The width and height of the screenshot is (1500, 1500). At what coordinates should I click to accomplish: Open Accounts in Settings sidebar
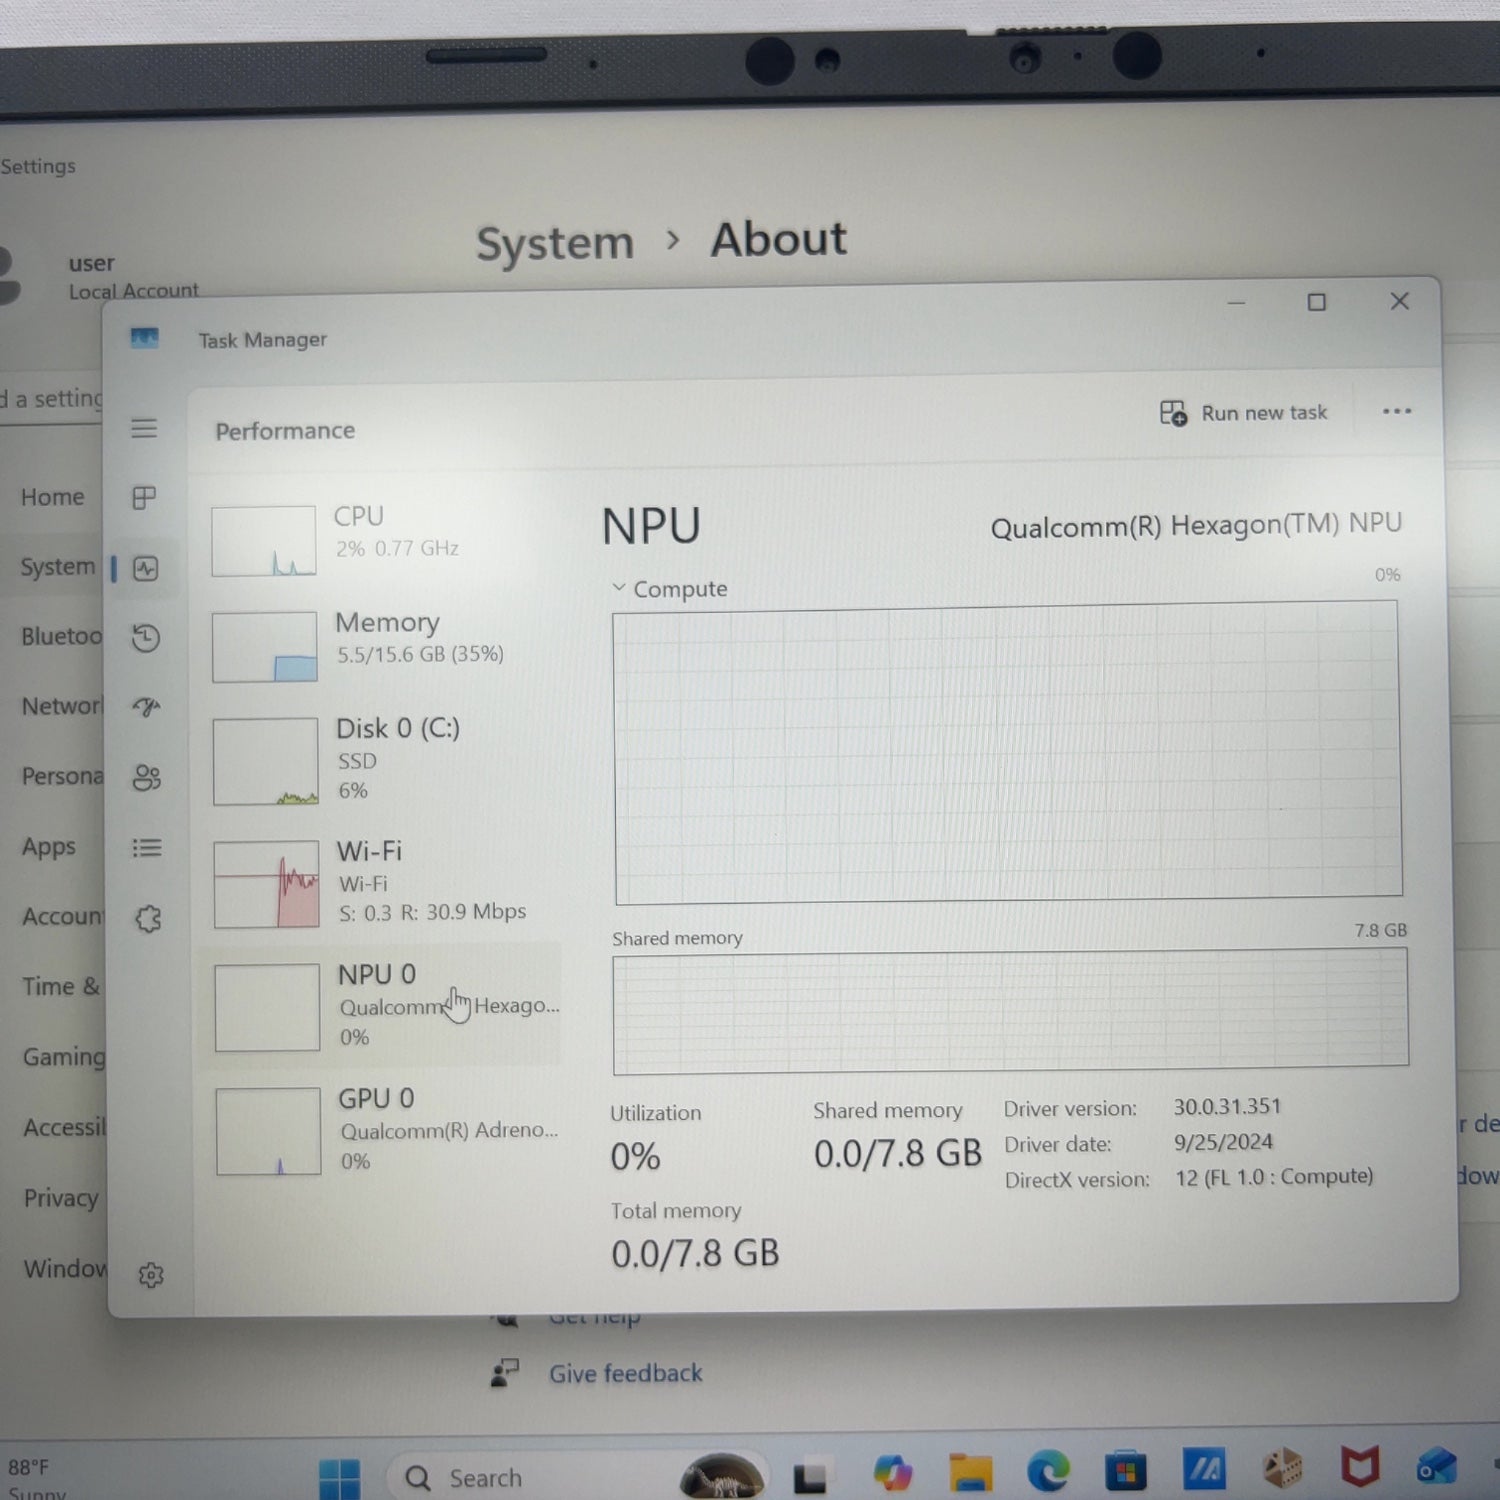pos(62,916)
